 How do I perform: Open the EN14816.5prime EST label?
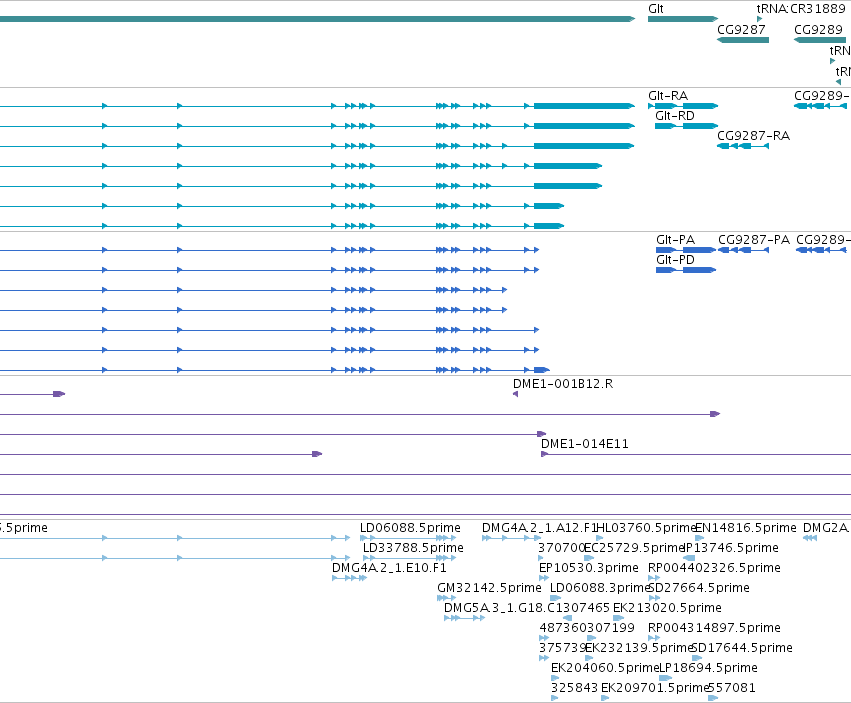(x=746, y=528)
